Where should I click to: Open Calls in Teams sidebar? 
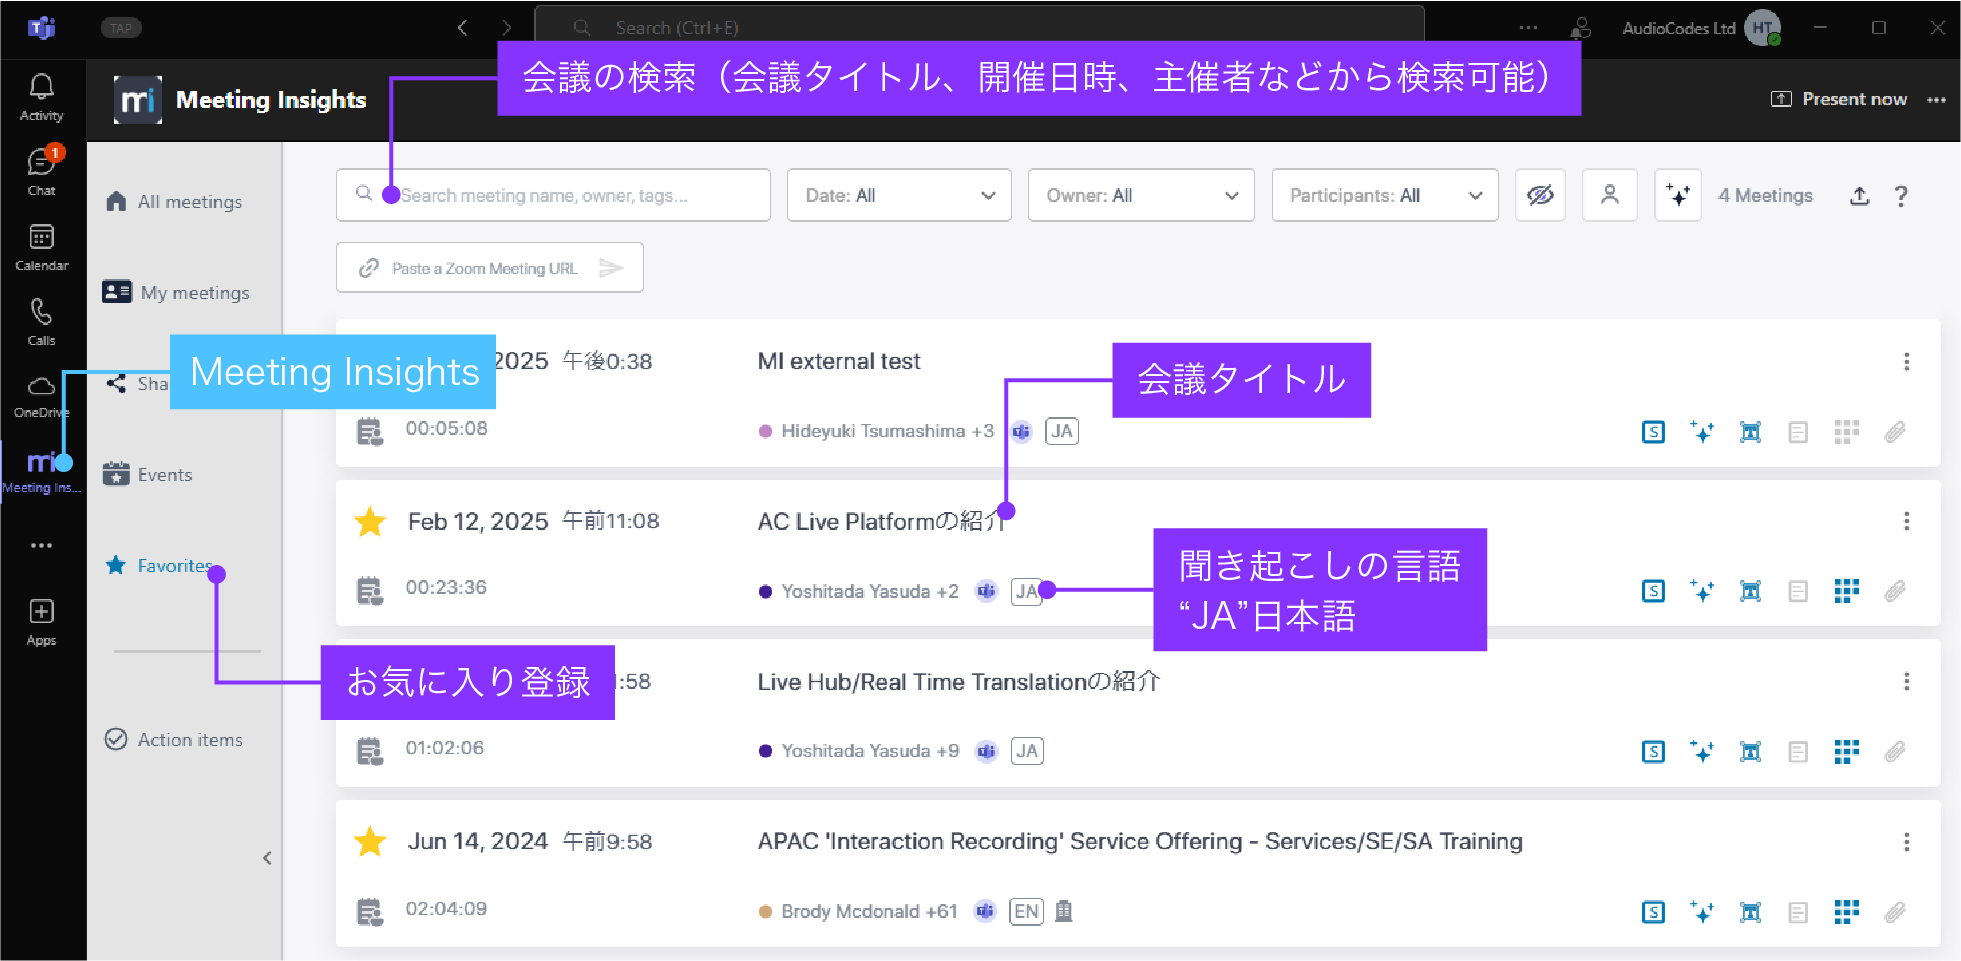[x=41, y=321]
